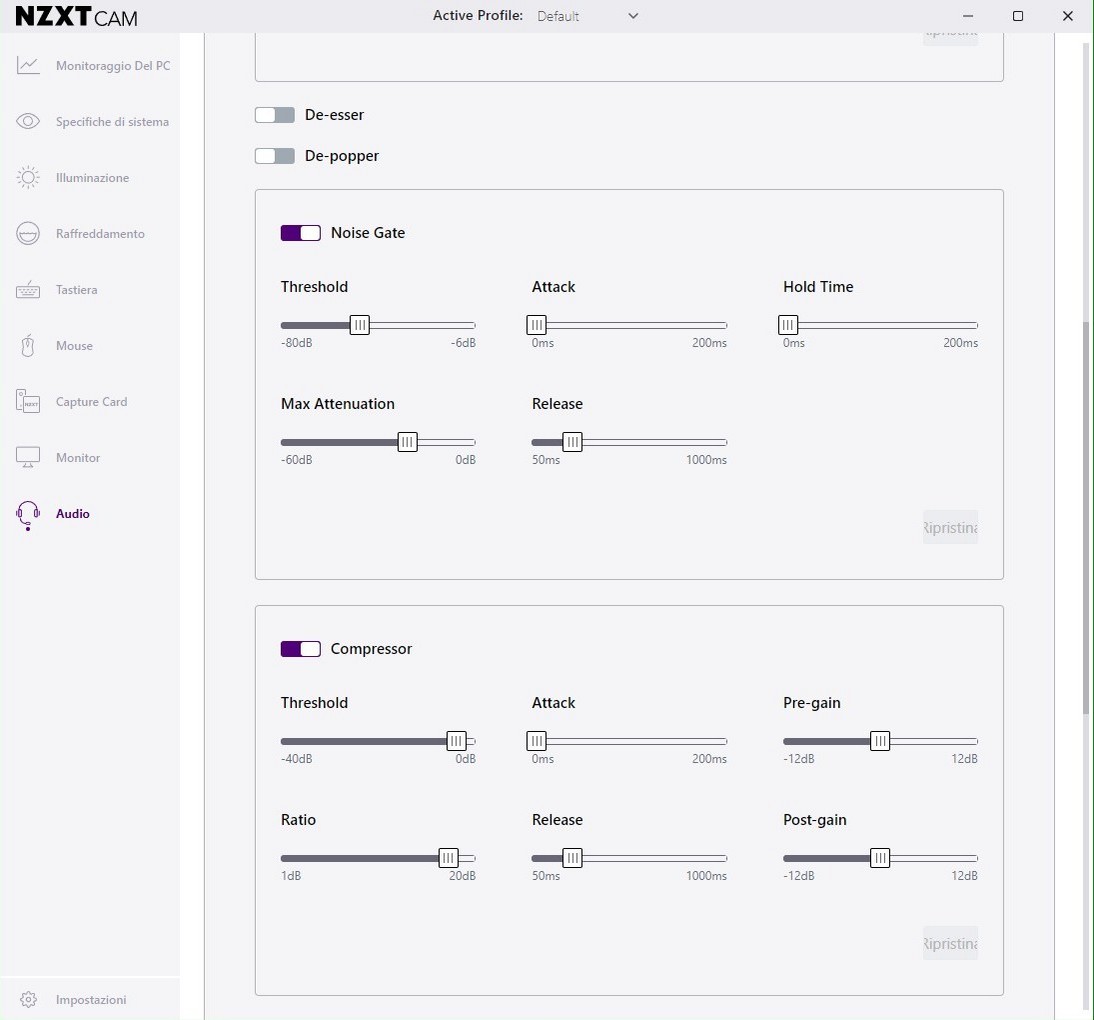This screenshot has height=1020, width=1094.
Task: Click the Capture Card icon
Action: point(28,402)
